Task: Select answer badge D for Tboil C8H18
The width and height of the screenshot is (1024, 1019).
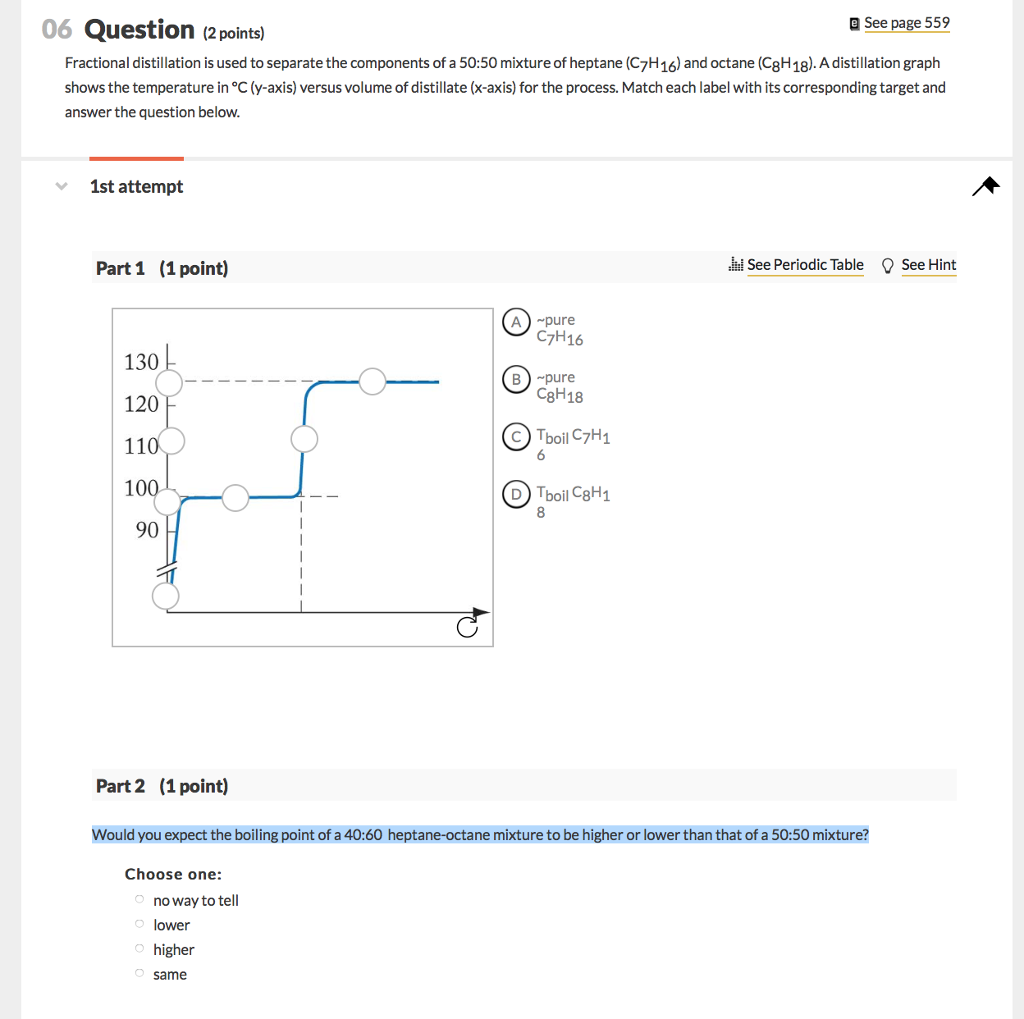Action: tap(516, 494)
